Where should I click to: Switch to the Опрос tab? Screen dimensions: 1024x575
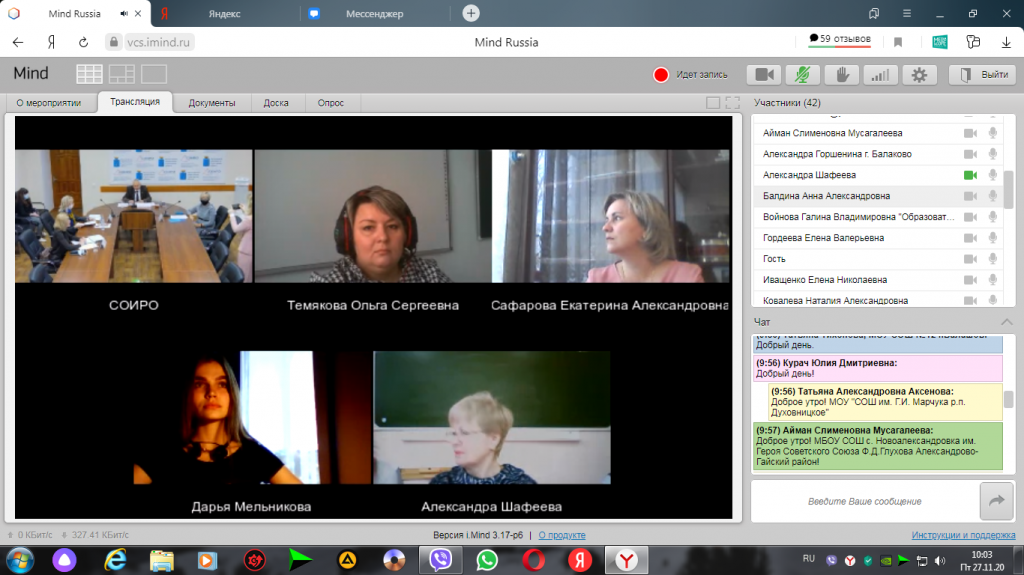tap(330, 103)
